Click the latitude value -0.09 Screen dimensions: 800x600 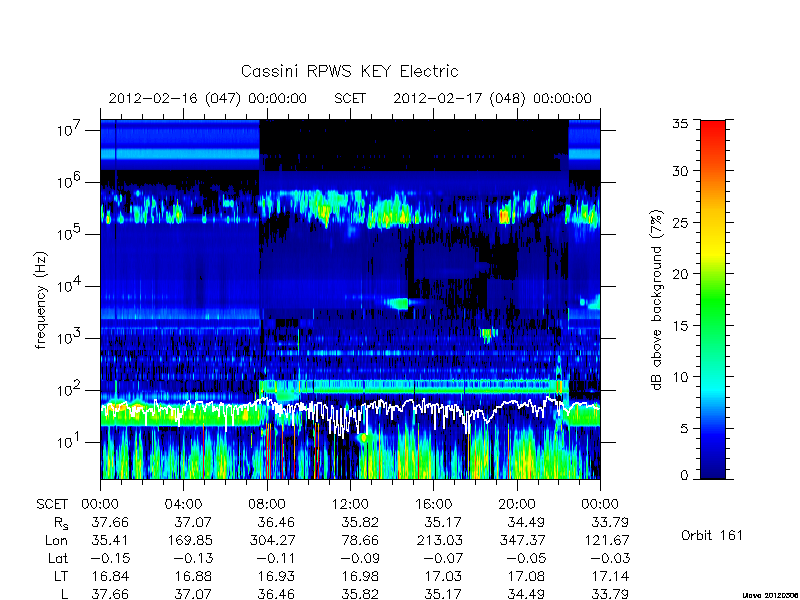[359, 559]
